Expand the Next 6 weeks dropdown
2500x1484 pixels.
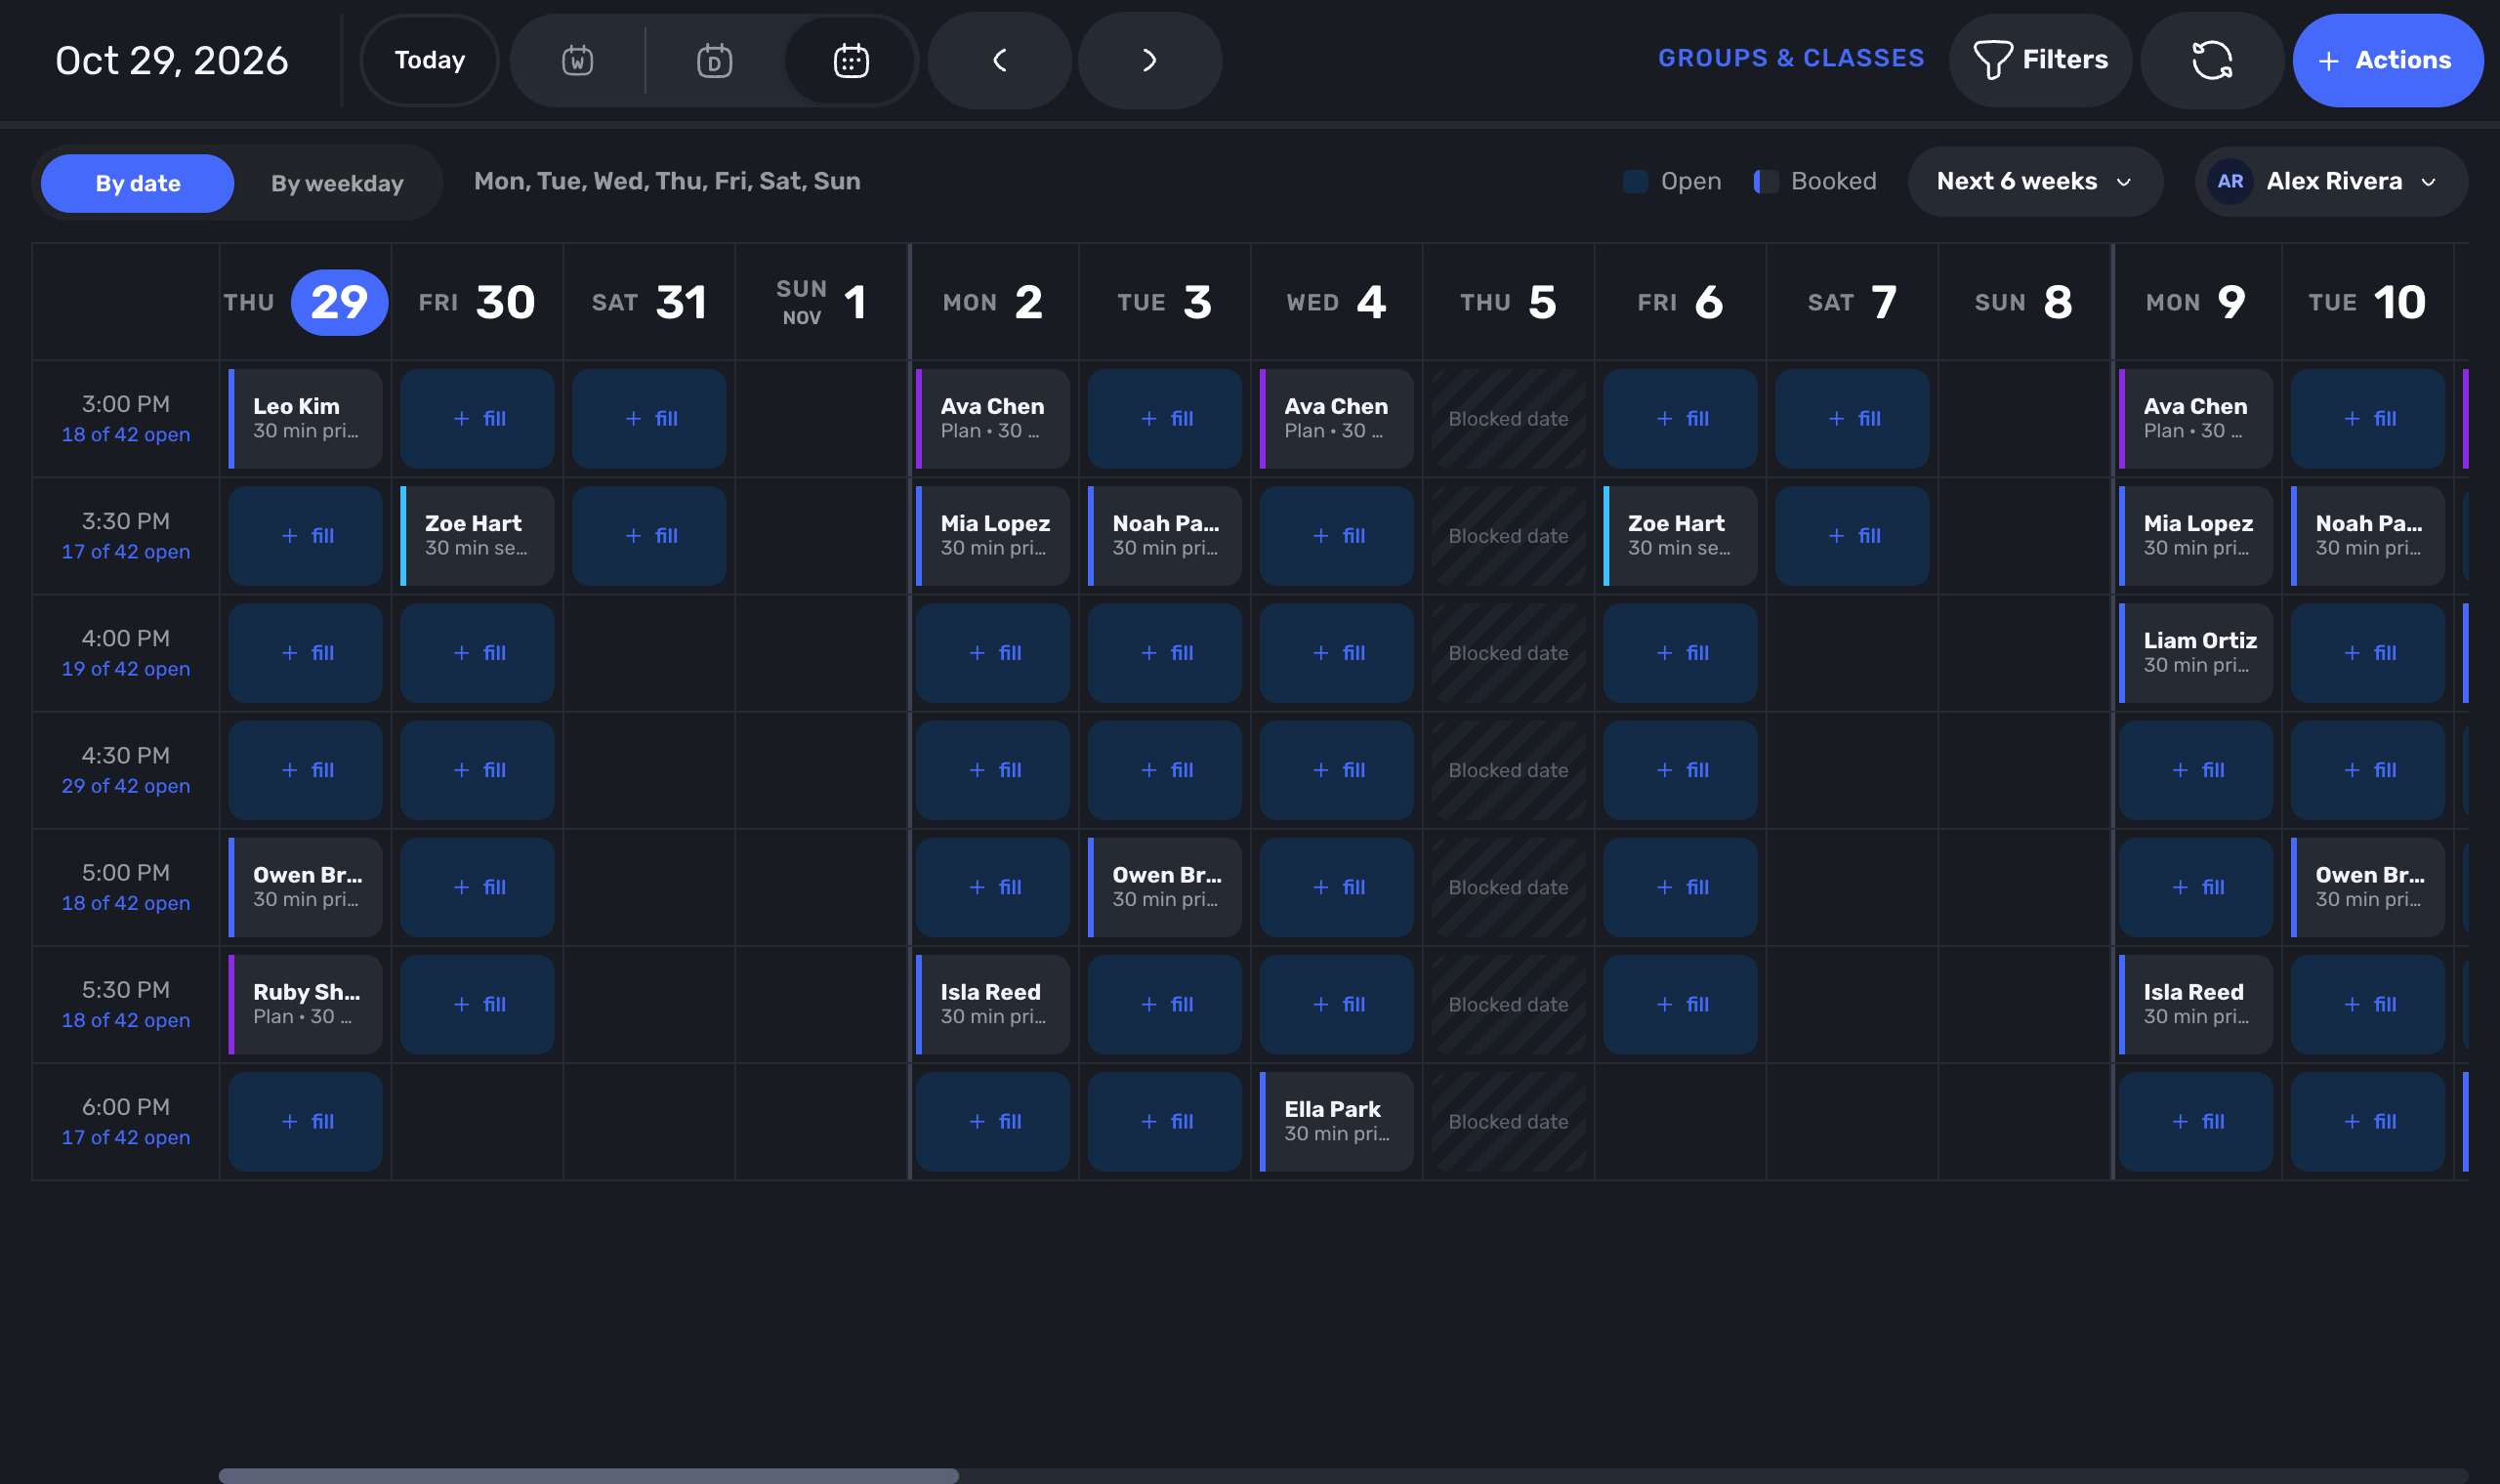coord(2034,181)
